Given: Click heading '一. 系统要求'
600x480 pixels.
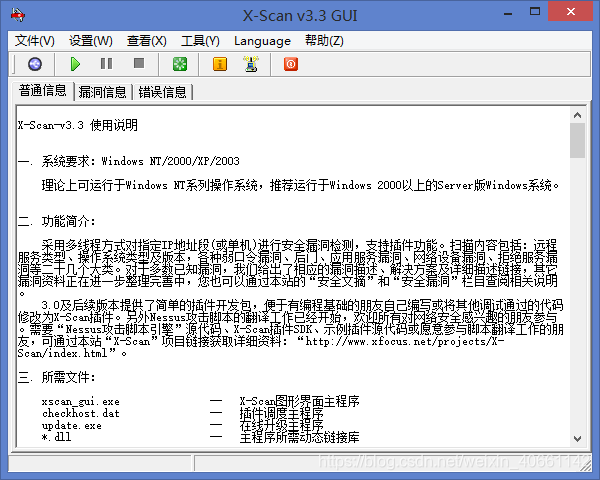Looking at the screenshot, I should pyautogui.click(x=55, y=161).
